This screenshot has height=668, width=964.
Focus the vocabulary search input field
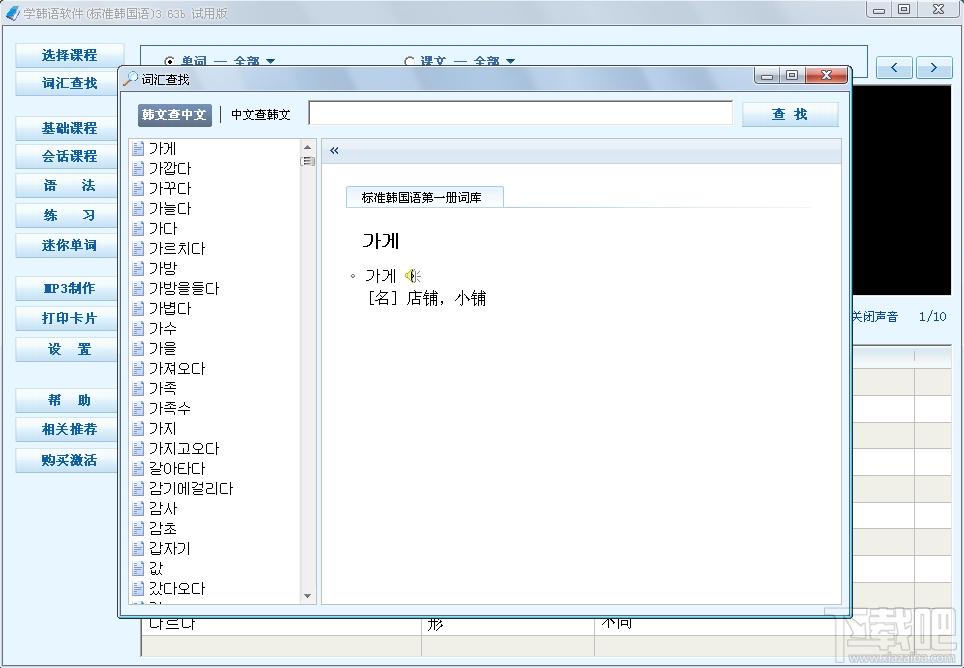click(x=521, y=113)
